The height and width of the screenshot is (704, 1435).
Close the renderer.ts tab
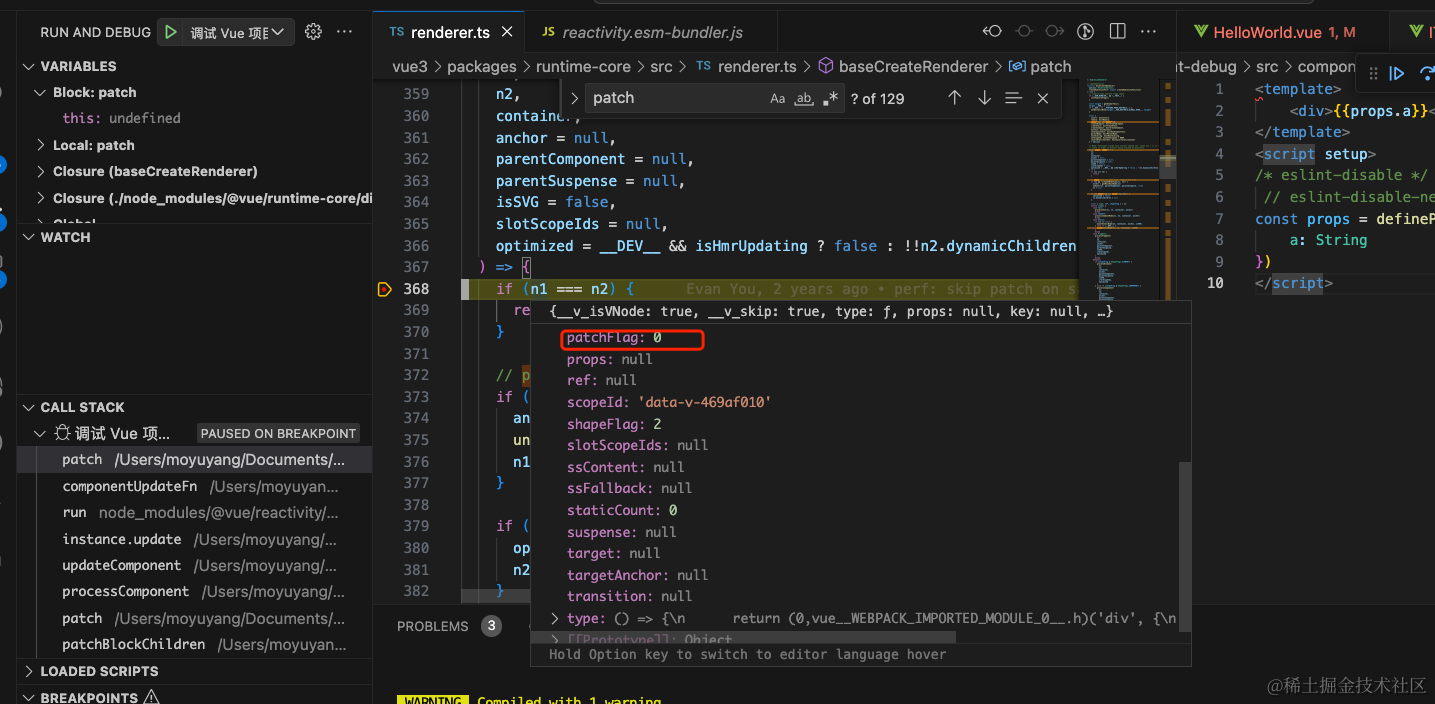[x=507, y=32]
